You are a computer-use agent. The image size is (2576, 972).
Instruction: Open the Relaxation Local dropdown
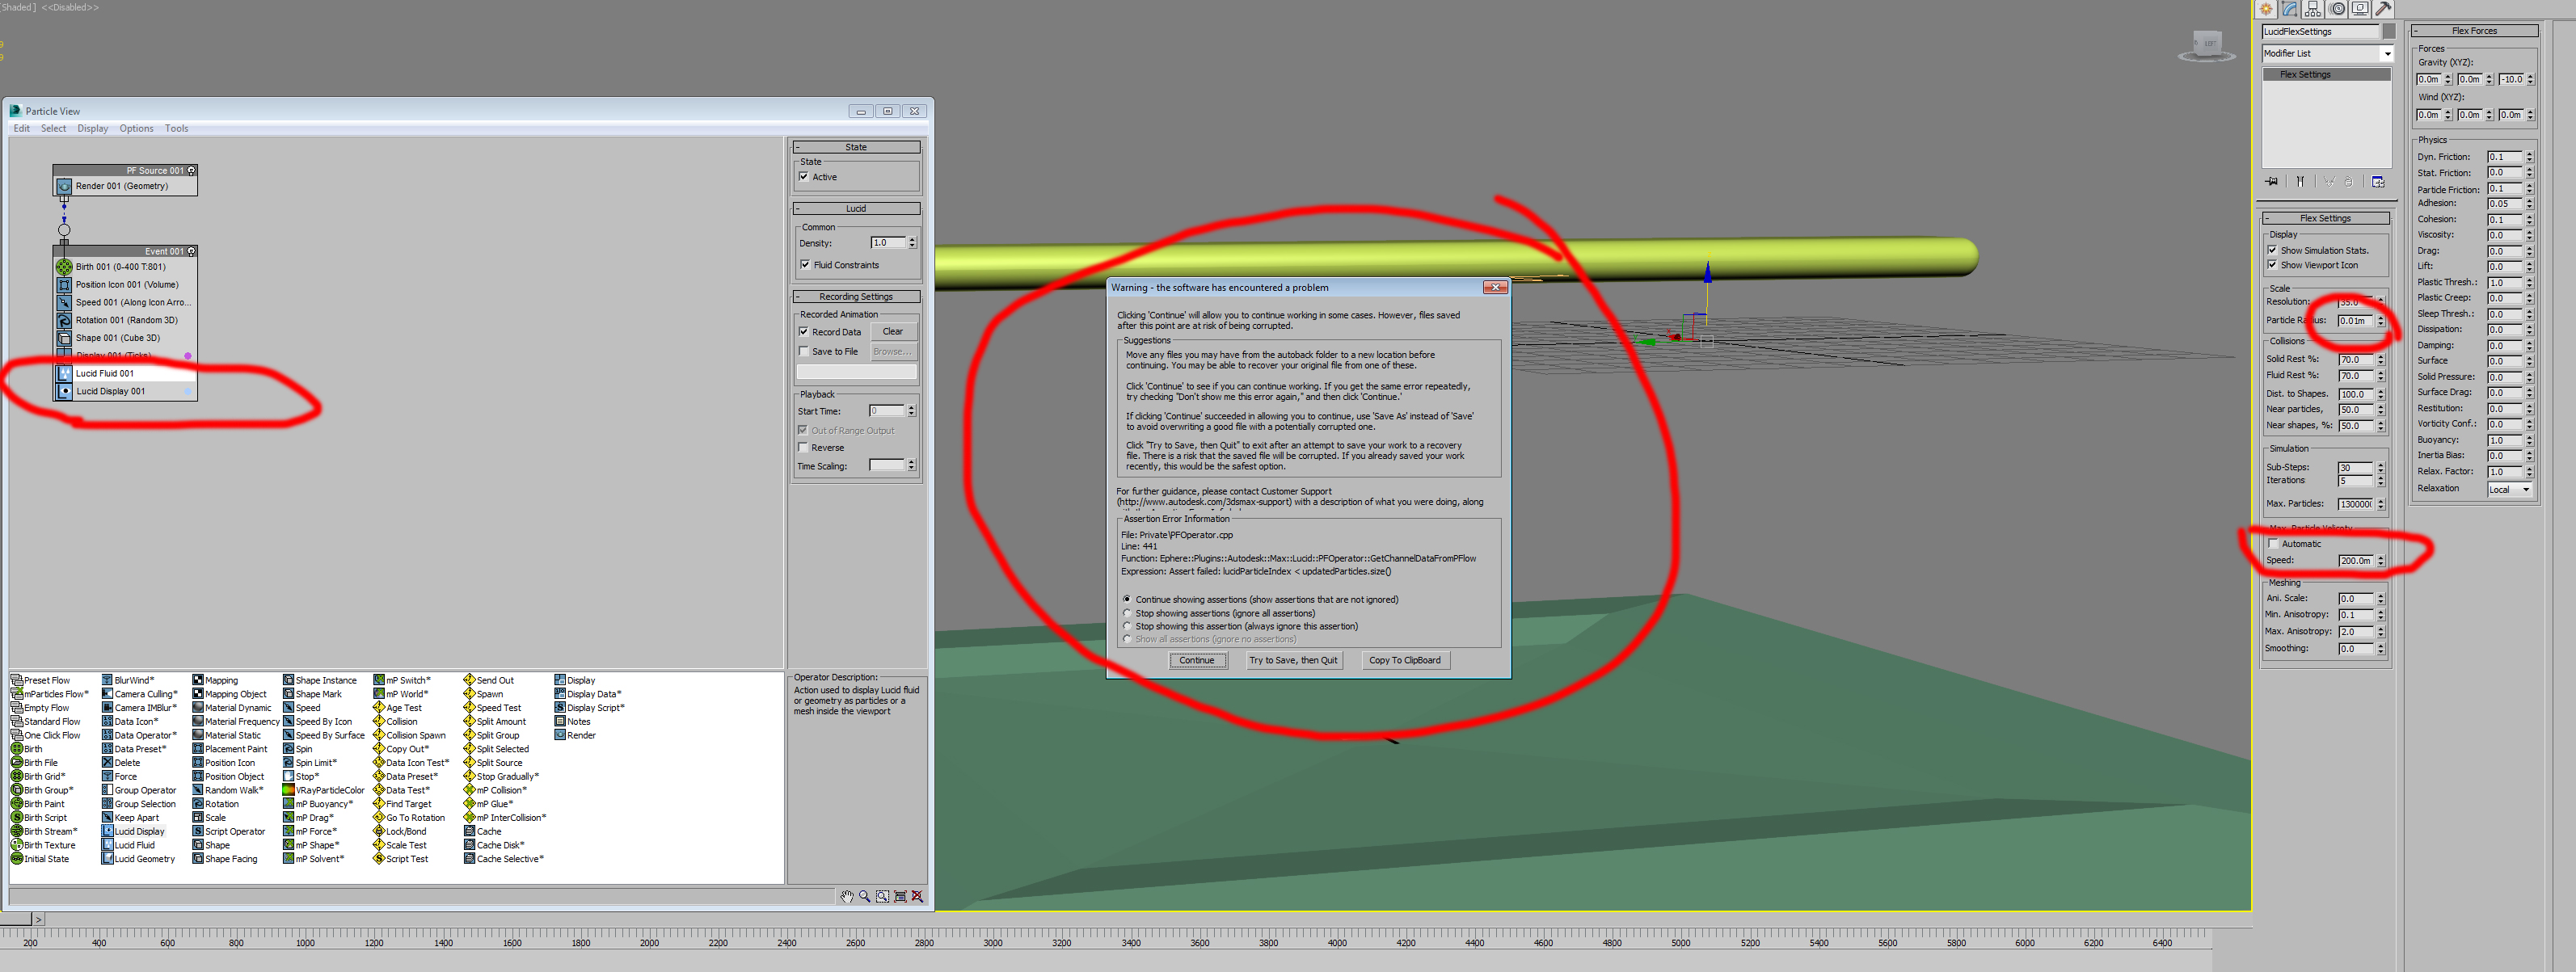click(2510, 490)
